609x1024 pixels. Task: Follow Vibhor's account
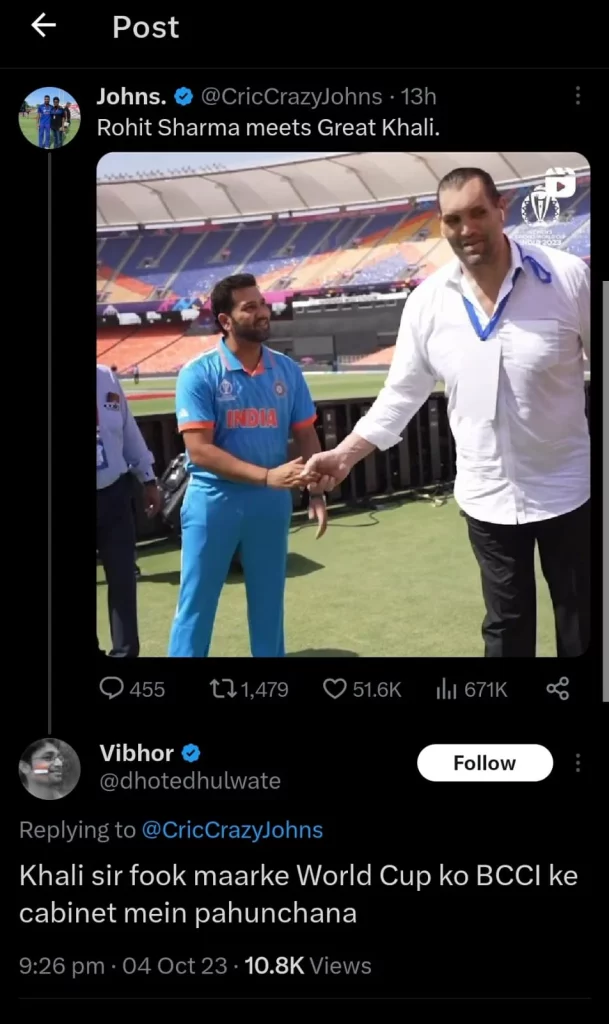point(484,763)
